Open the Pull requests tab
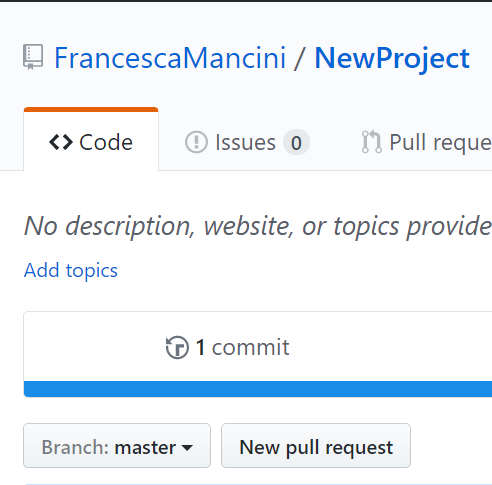492x485 pixels. point(440,143)
